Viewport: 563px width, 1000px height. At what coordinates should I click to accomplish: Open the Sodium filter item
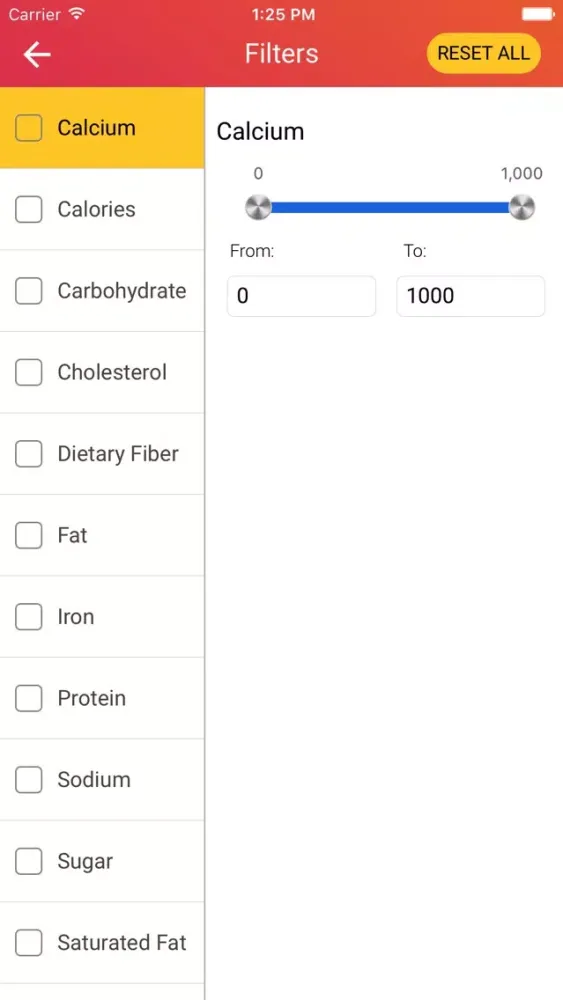tap(102, 779)
